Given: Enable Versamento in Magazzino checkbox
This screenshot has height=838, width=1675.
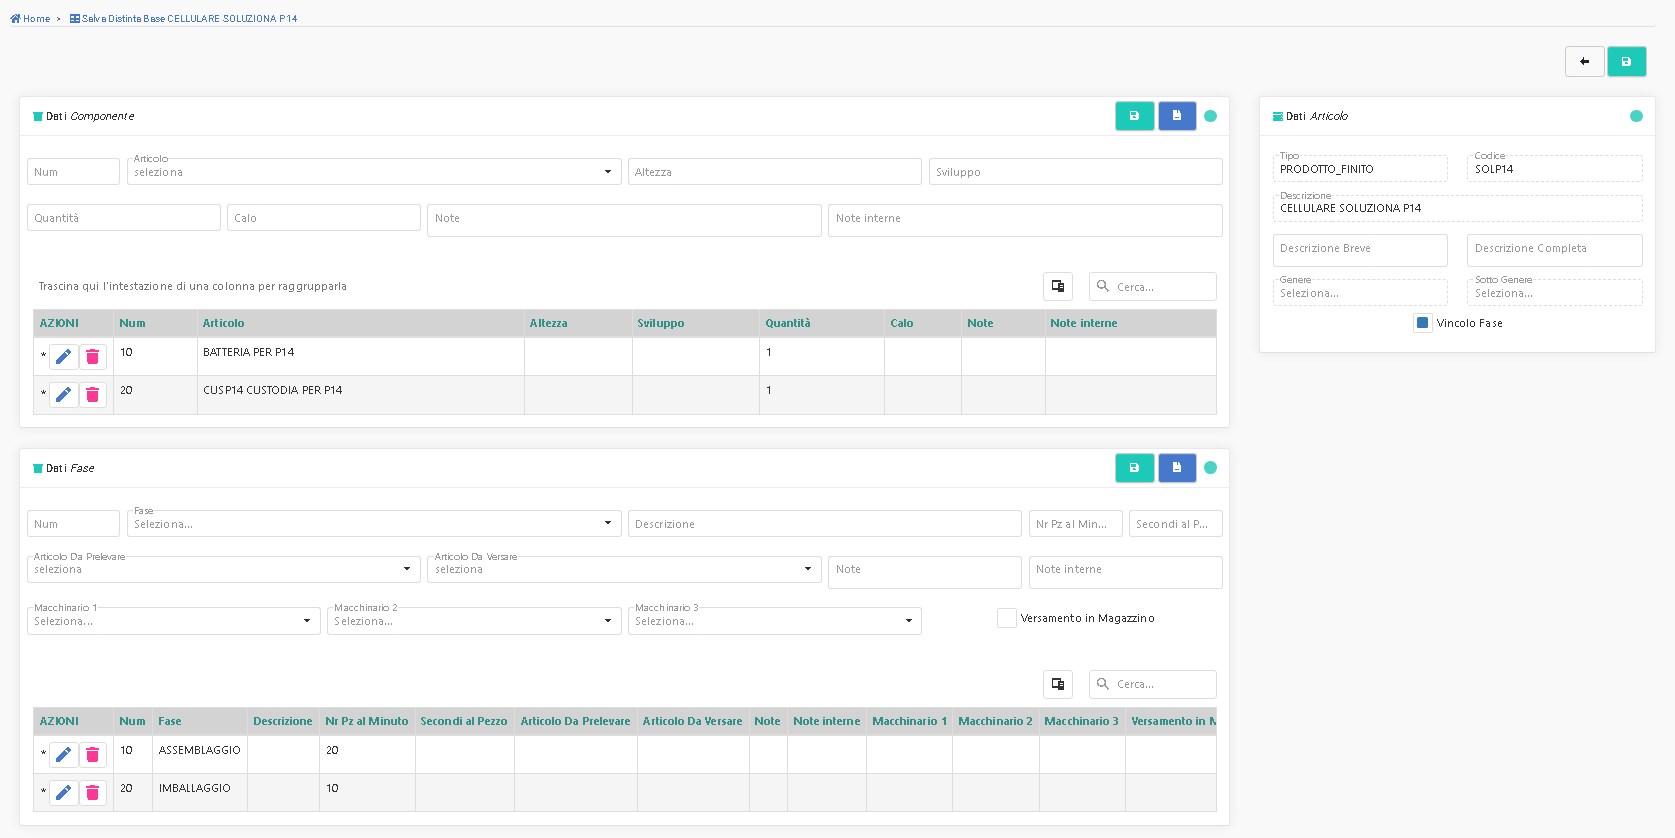Looking at the screenshot, I should tap(1006, 618).
